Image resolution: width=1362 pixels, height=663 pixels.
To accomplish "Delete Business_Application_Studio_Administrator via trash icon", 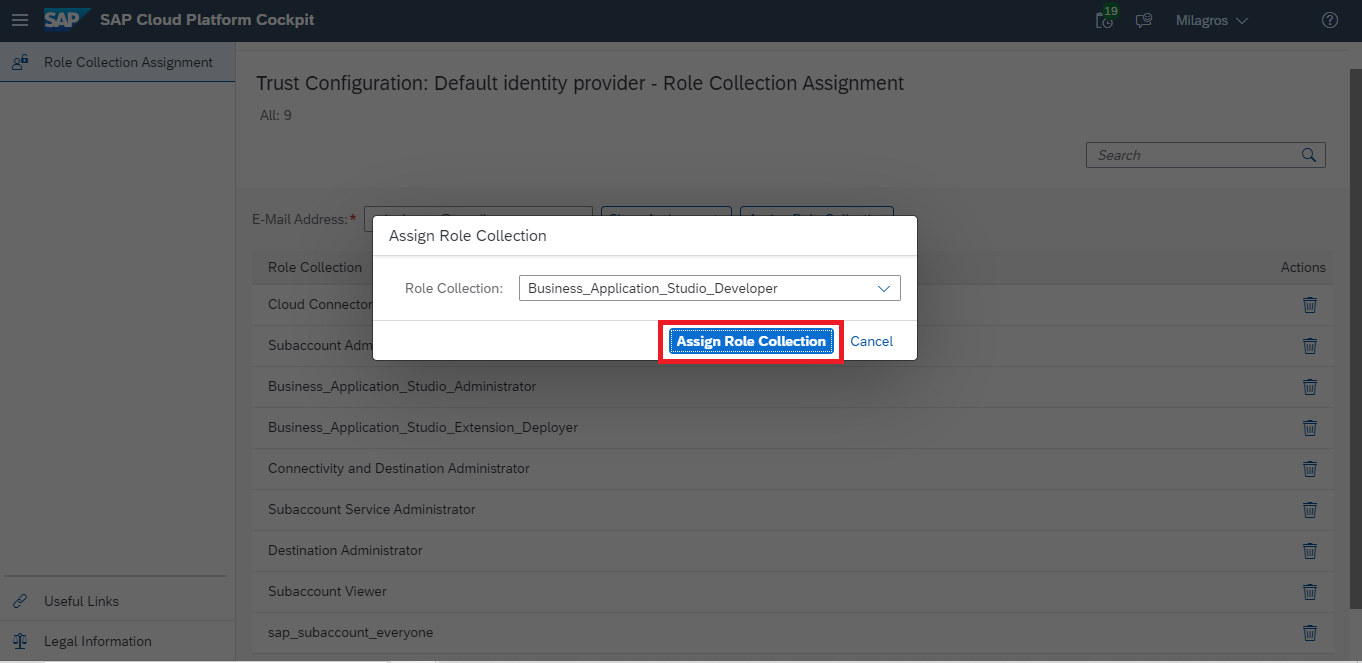I will 1309,387.
